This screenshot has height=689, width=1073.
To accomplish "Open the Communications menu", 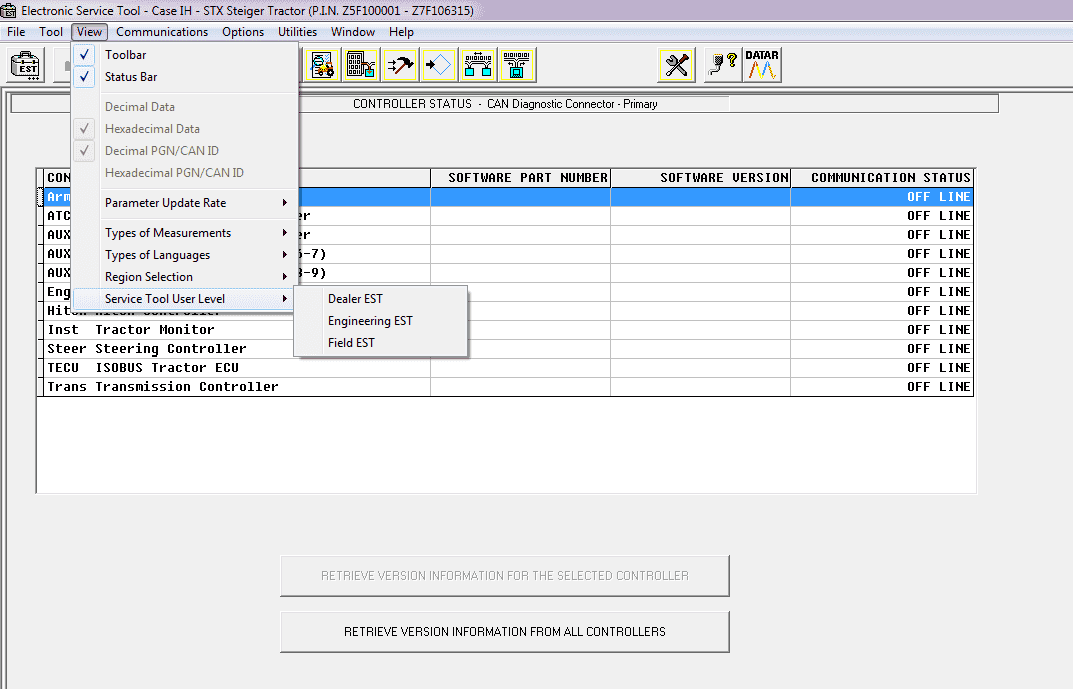I will (162, 31).
